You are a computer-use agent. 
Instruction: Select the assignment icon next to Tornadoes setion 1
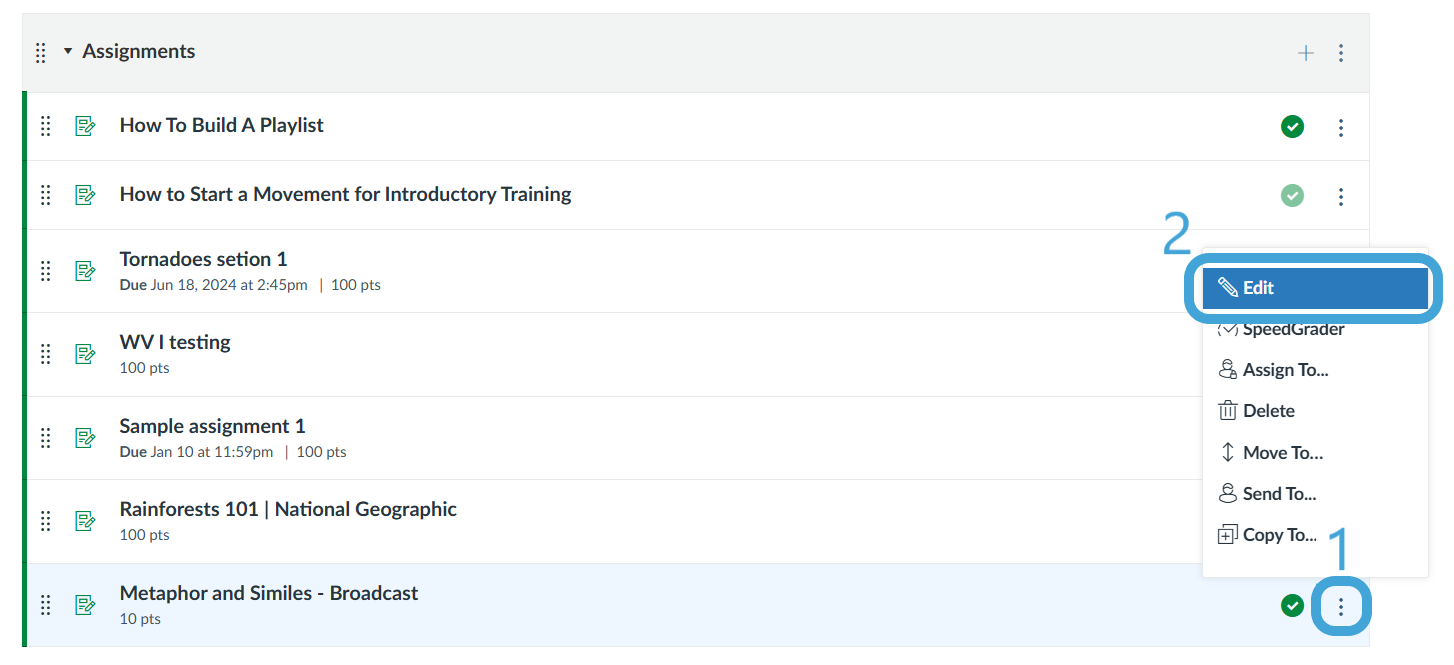tap(86, 271)
